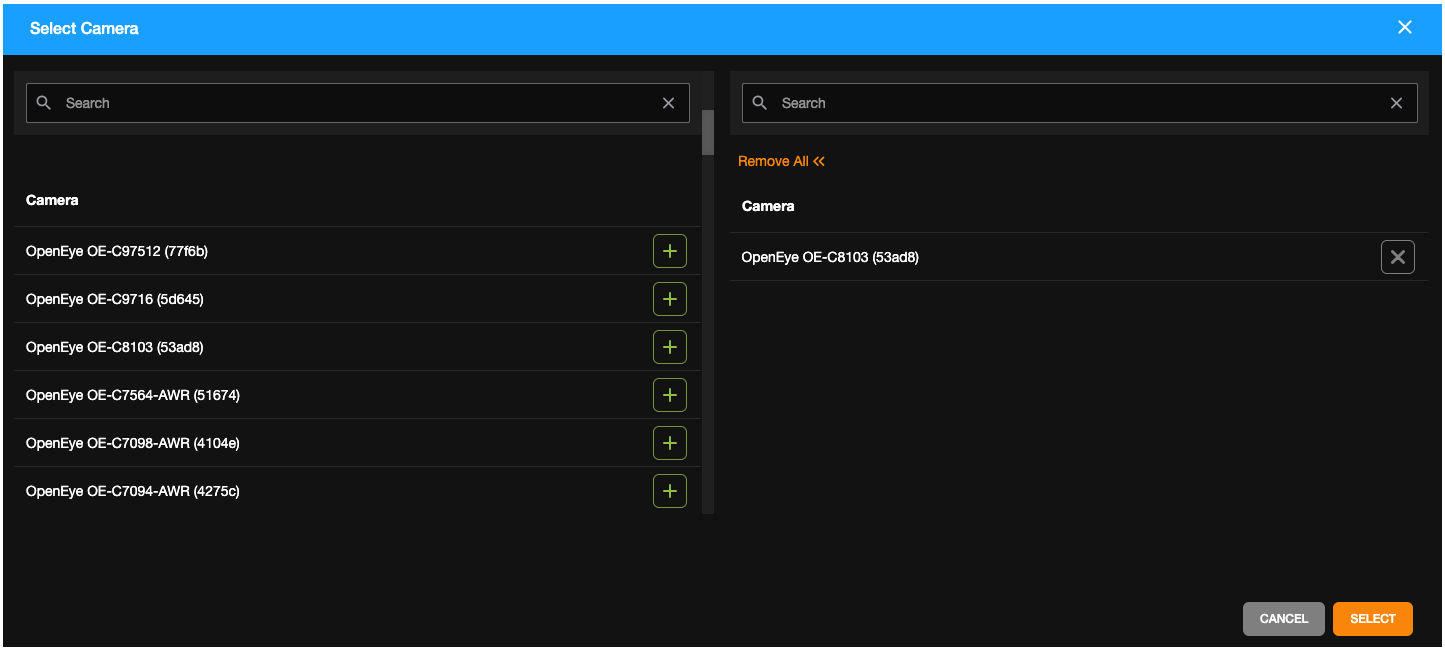Close the Select Camera dialog
The height and width of the screenshot is (654, 1445).
tap(1405, 27)
